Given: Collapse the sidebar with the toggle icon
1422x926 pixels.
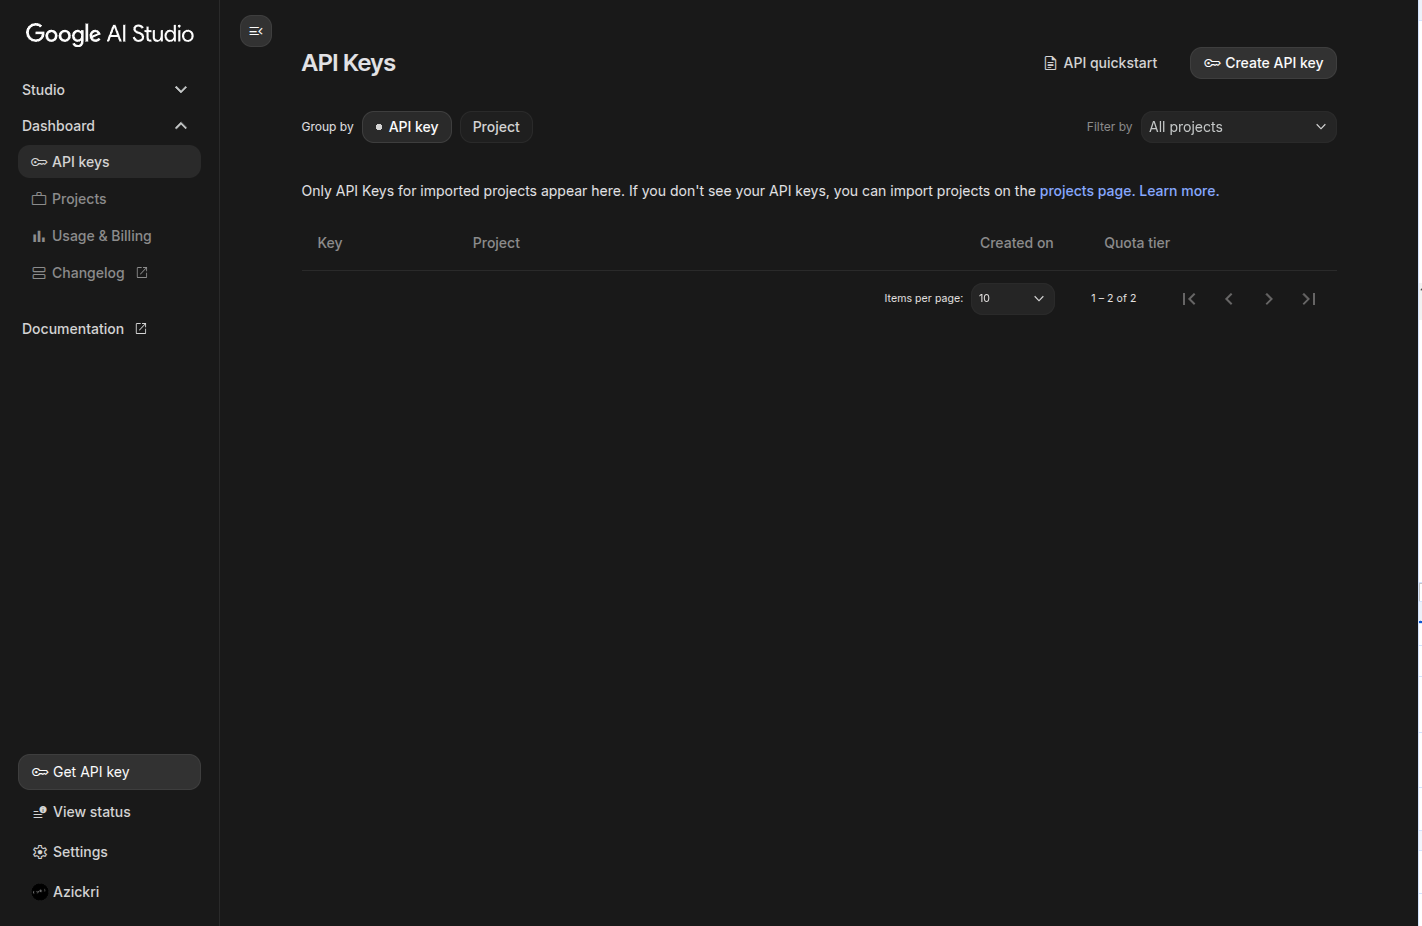Looking at the screenshot, I should click(x=256, y=32).
